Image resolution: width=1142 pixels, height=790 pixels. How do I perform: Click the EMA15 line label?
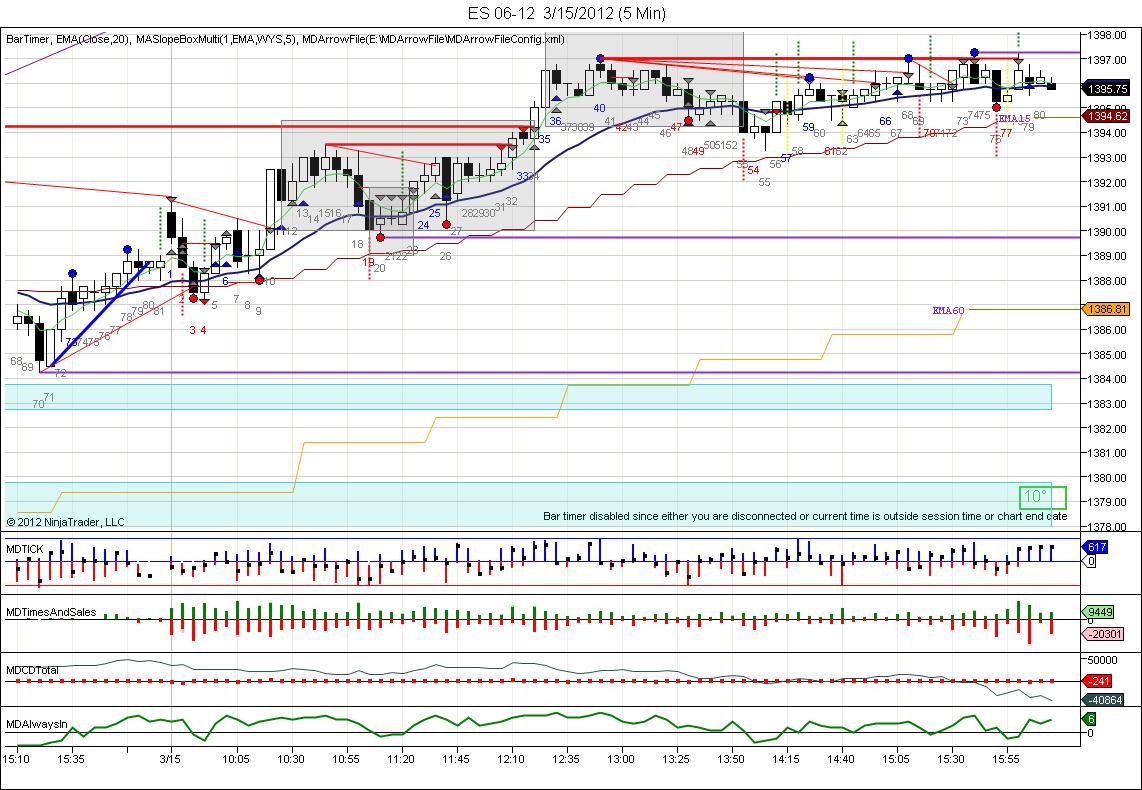(1015, 119)
